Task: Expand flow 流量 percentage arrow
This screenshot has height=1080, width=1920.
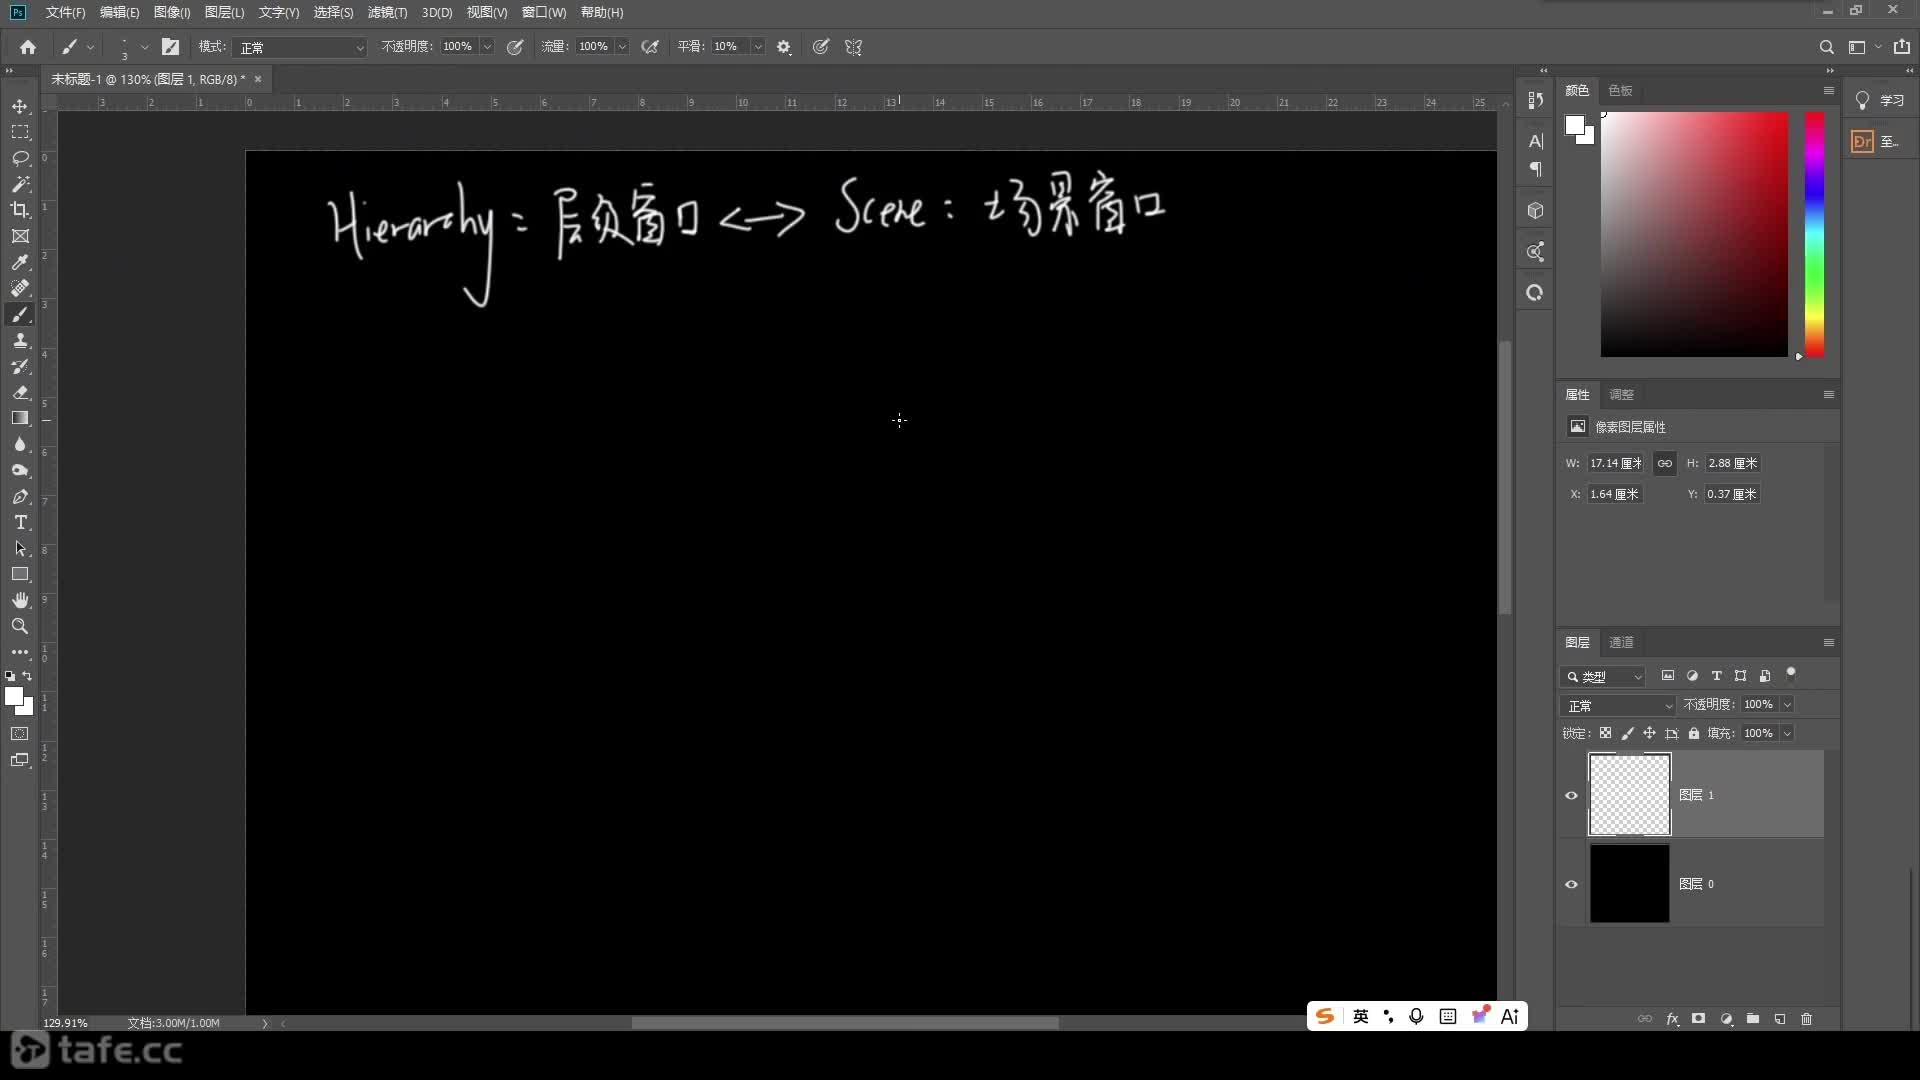Action: pos(622,47)
